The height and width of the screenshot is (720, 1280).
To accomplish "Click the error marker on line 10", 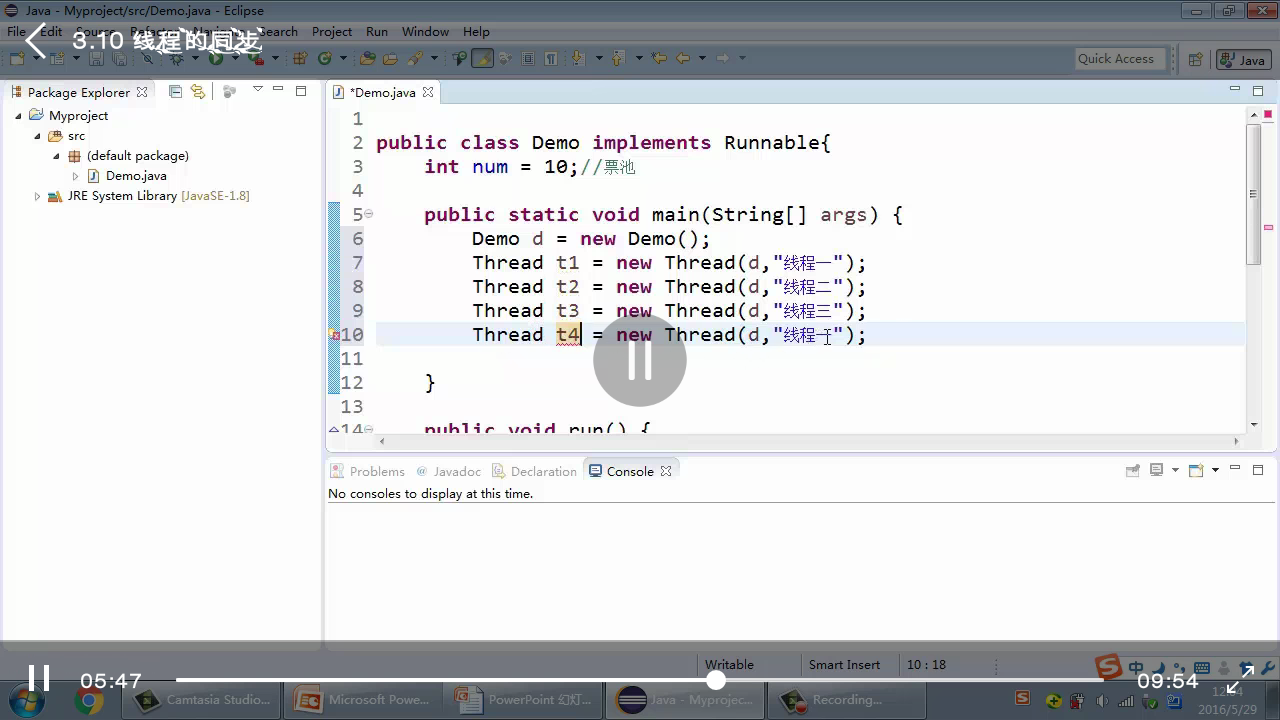I will coord(335,336).
